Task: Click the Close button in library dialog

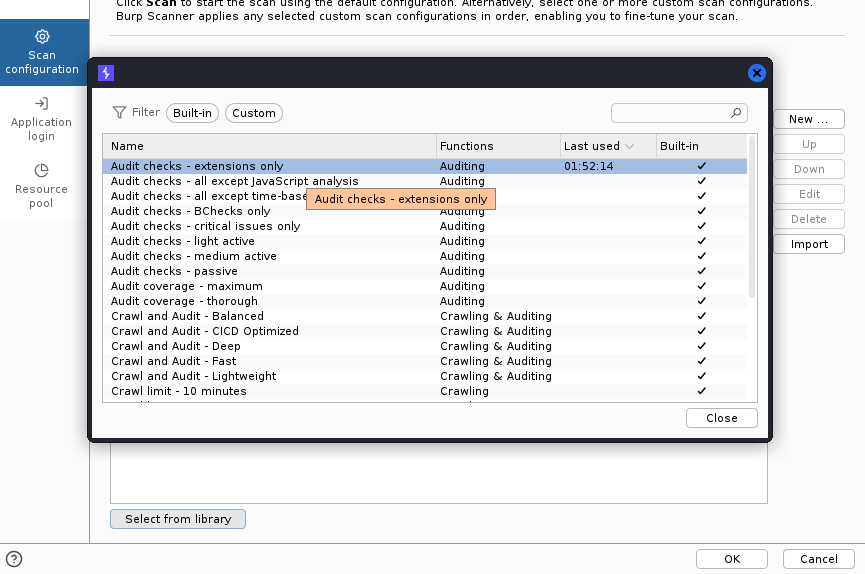Action: (722, 418)
